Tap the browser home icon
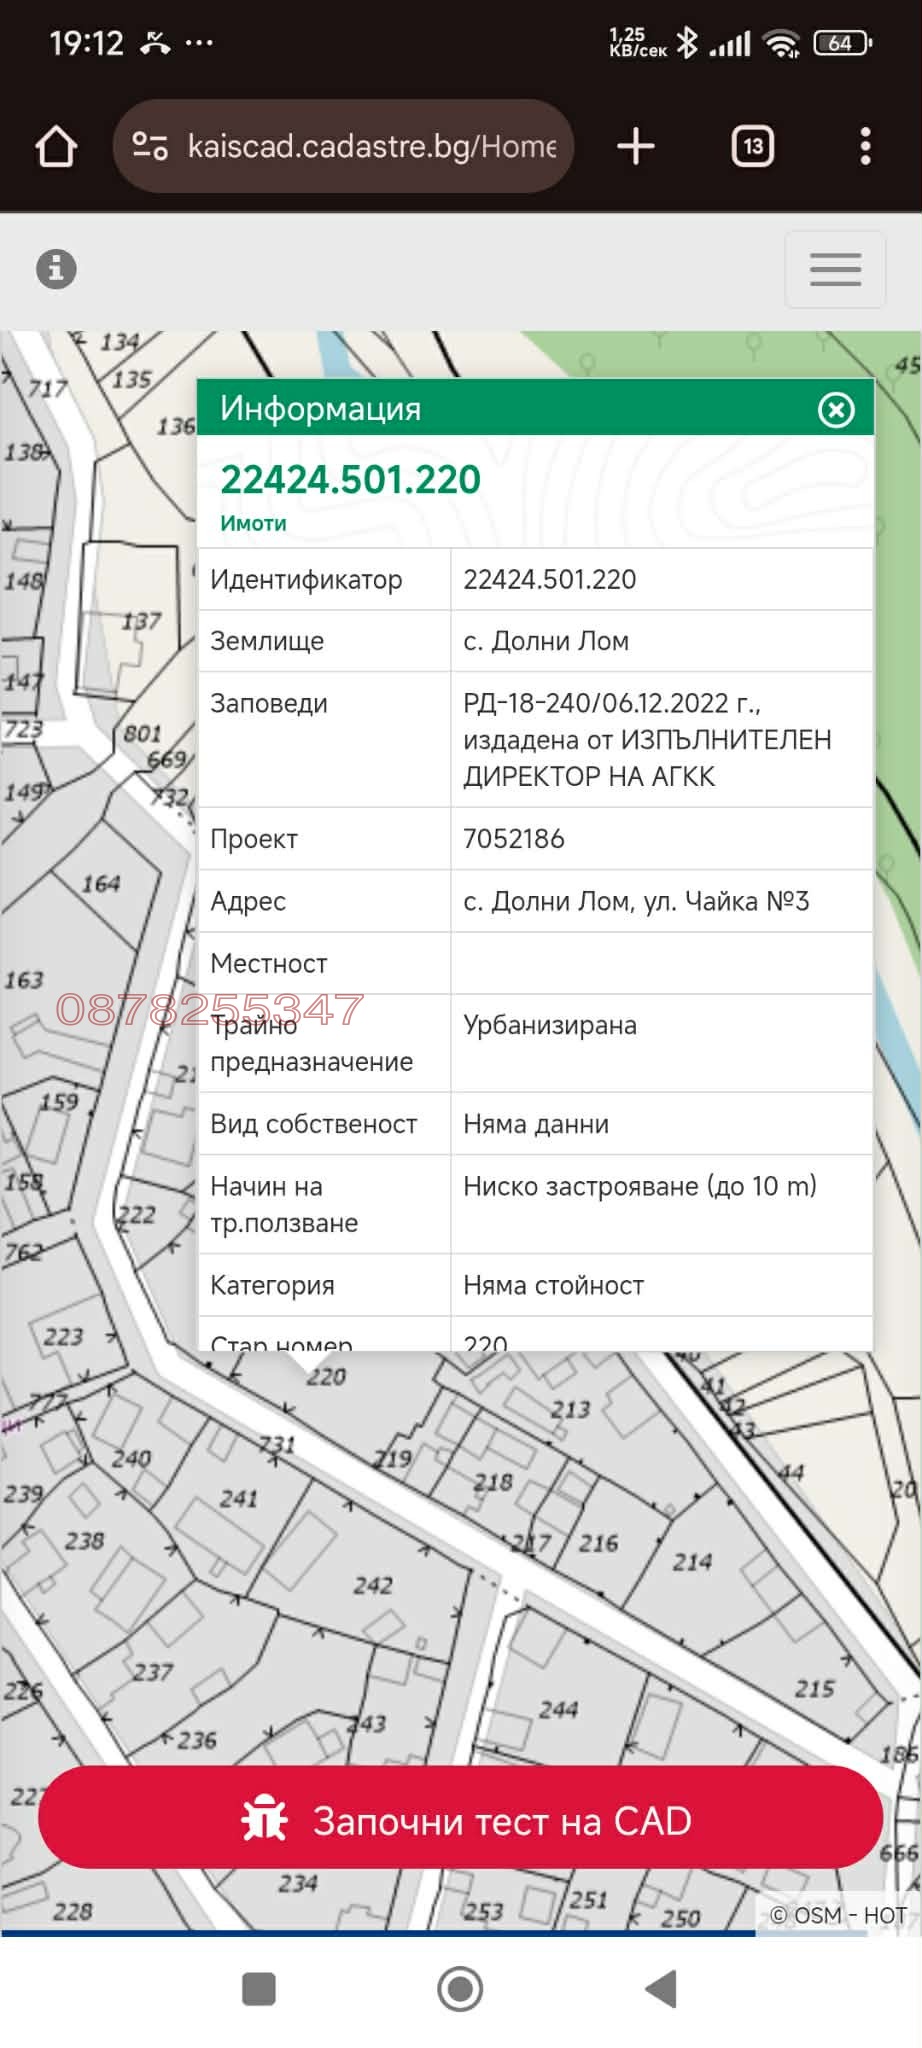 56,147
